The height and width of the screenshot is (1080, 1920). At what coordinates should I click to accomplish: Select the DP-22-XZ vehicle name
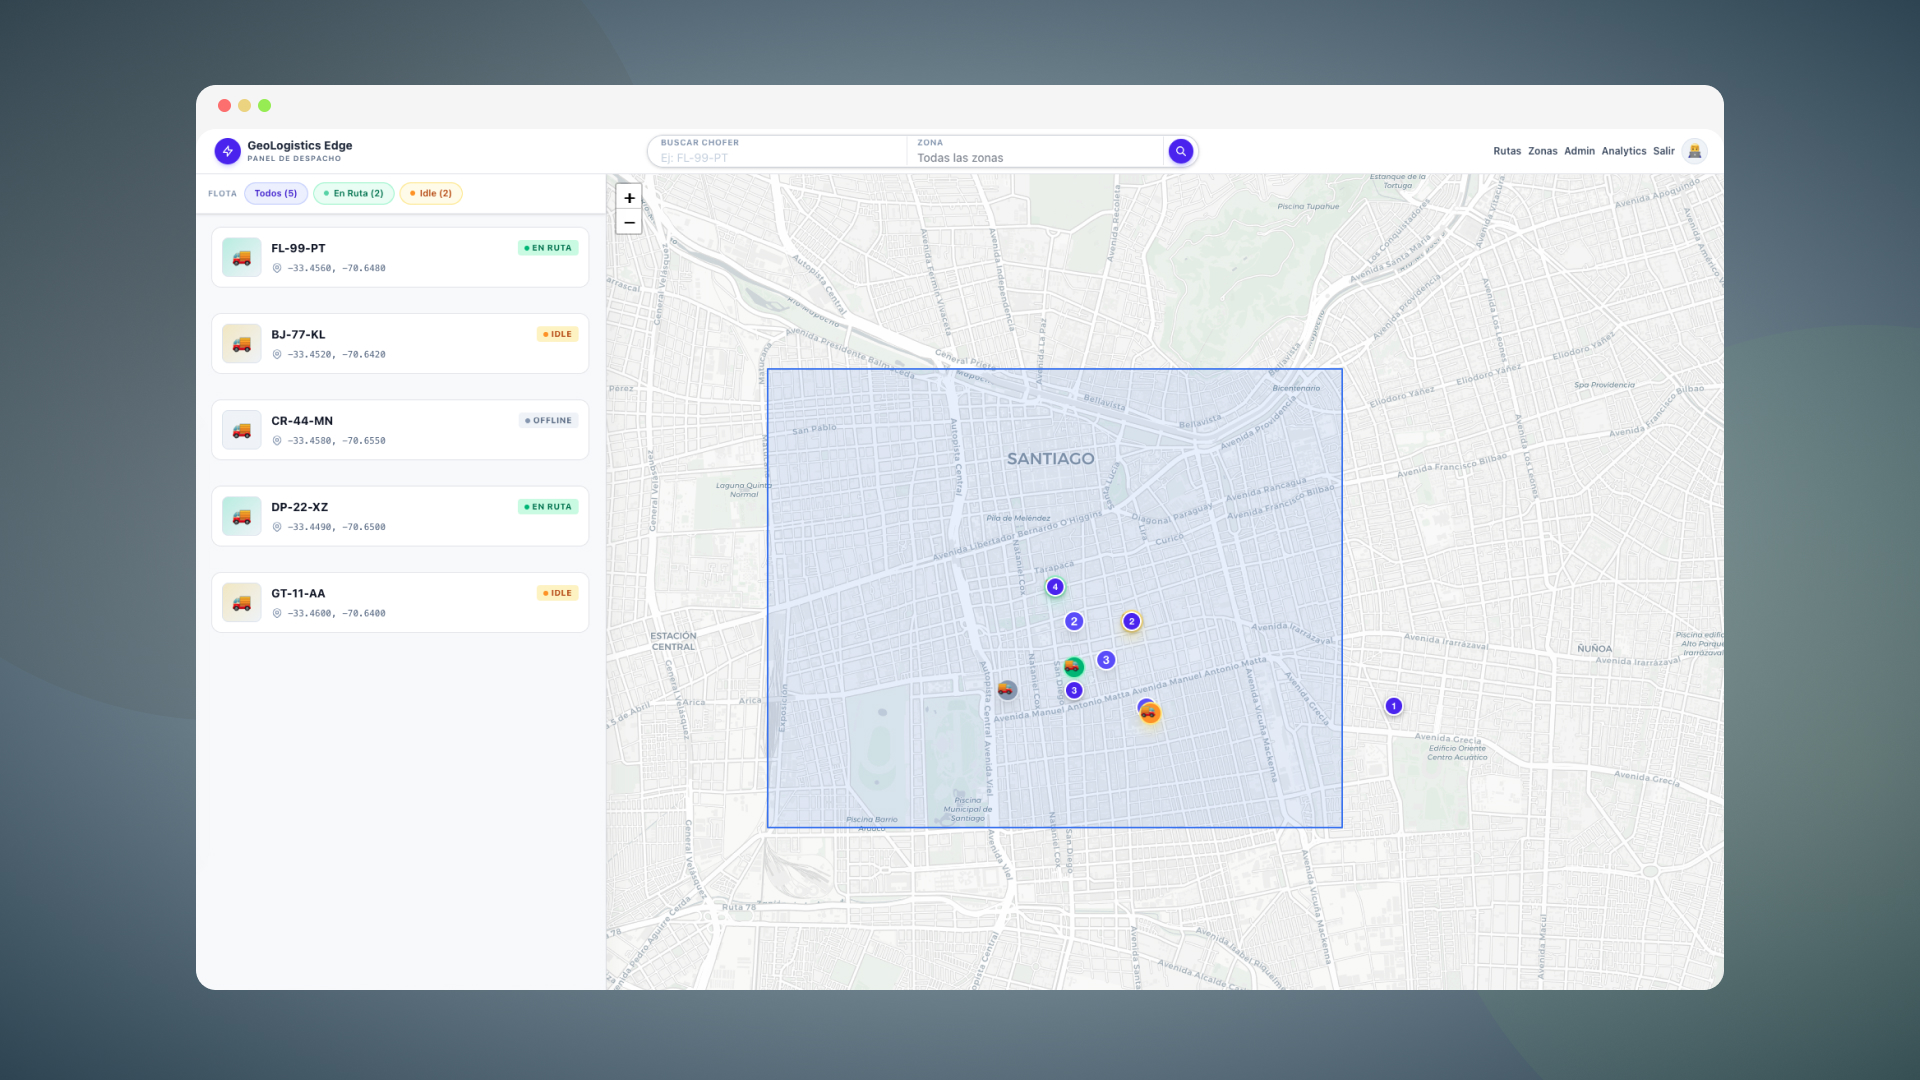click(x=299, y=507)
